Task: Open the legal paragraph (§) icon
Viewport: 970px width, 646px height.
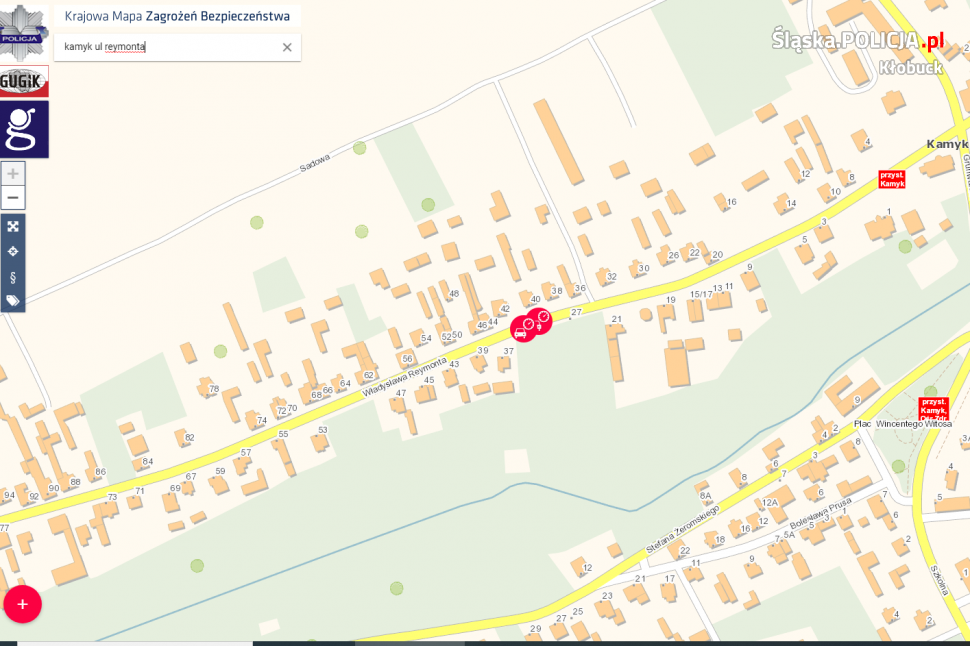Action: pyautogui.click(x=13, y=277)
